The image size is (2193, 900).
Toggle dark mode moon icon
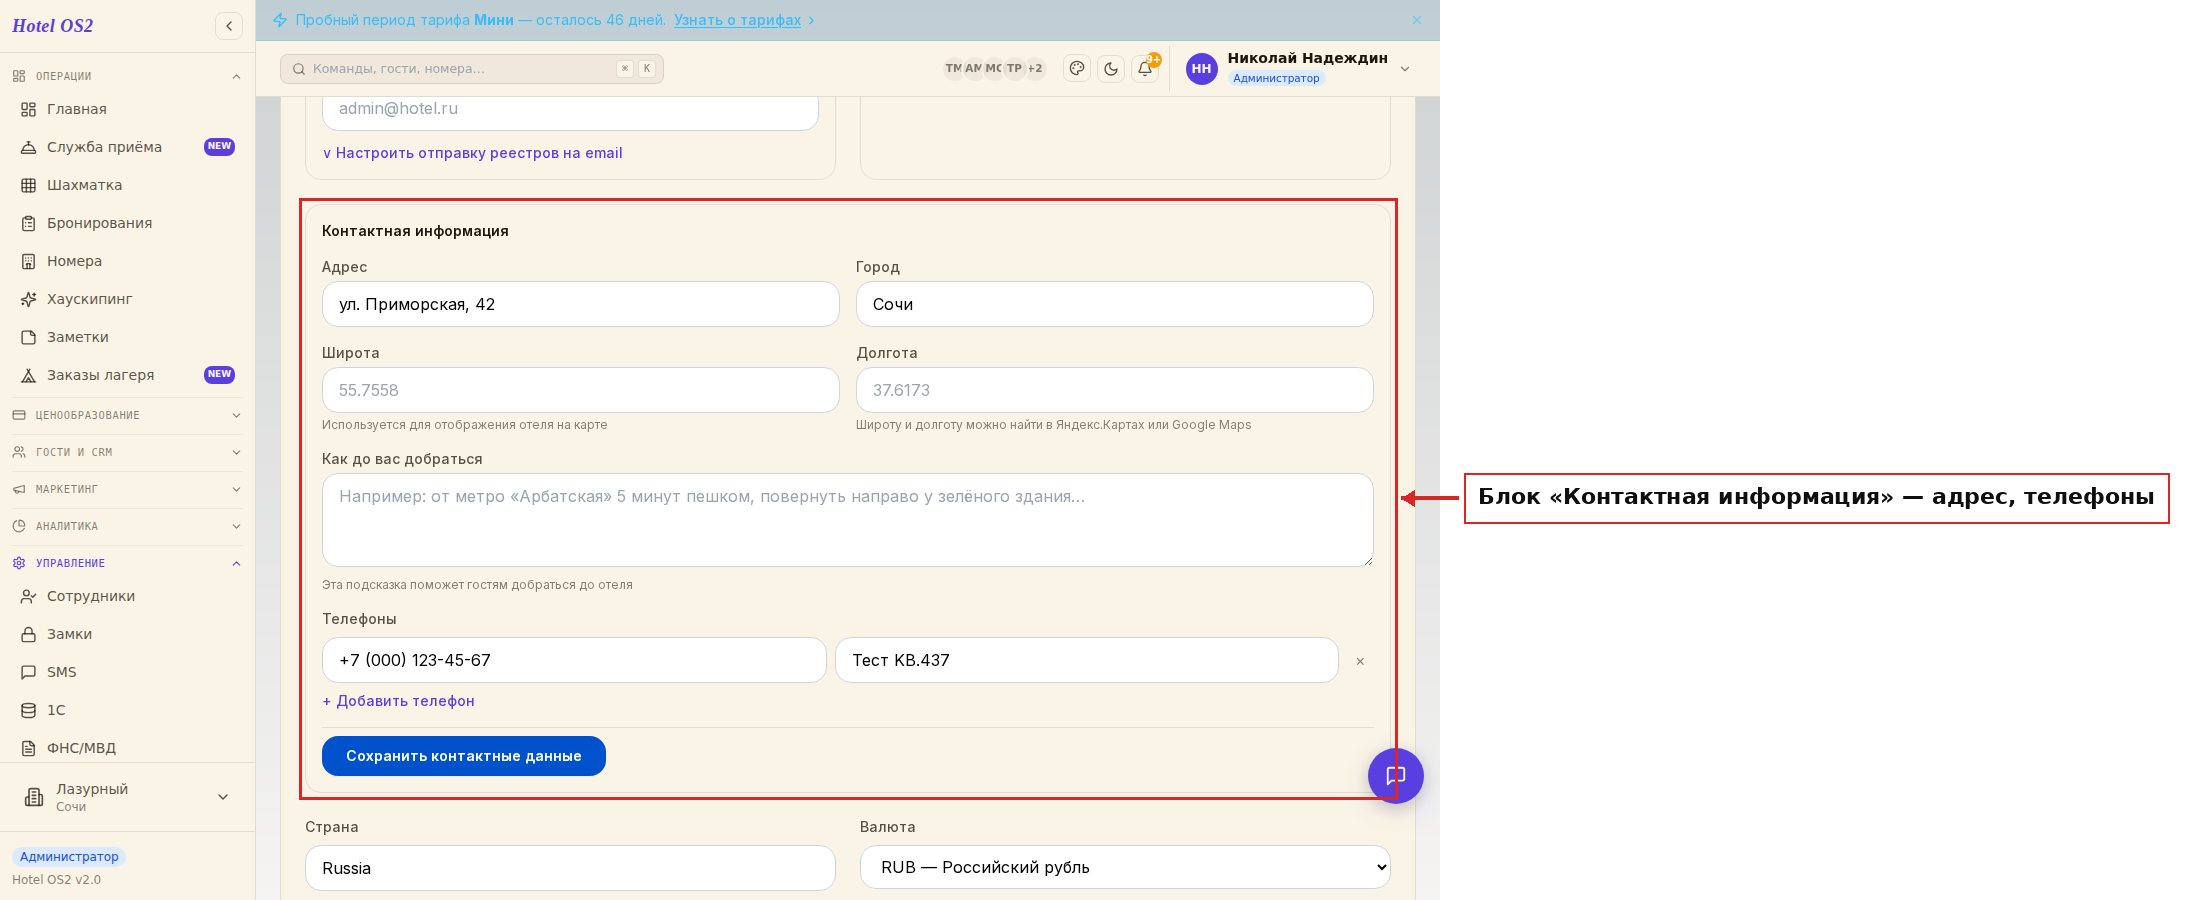point(1111,69)
